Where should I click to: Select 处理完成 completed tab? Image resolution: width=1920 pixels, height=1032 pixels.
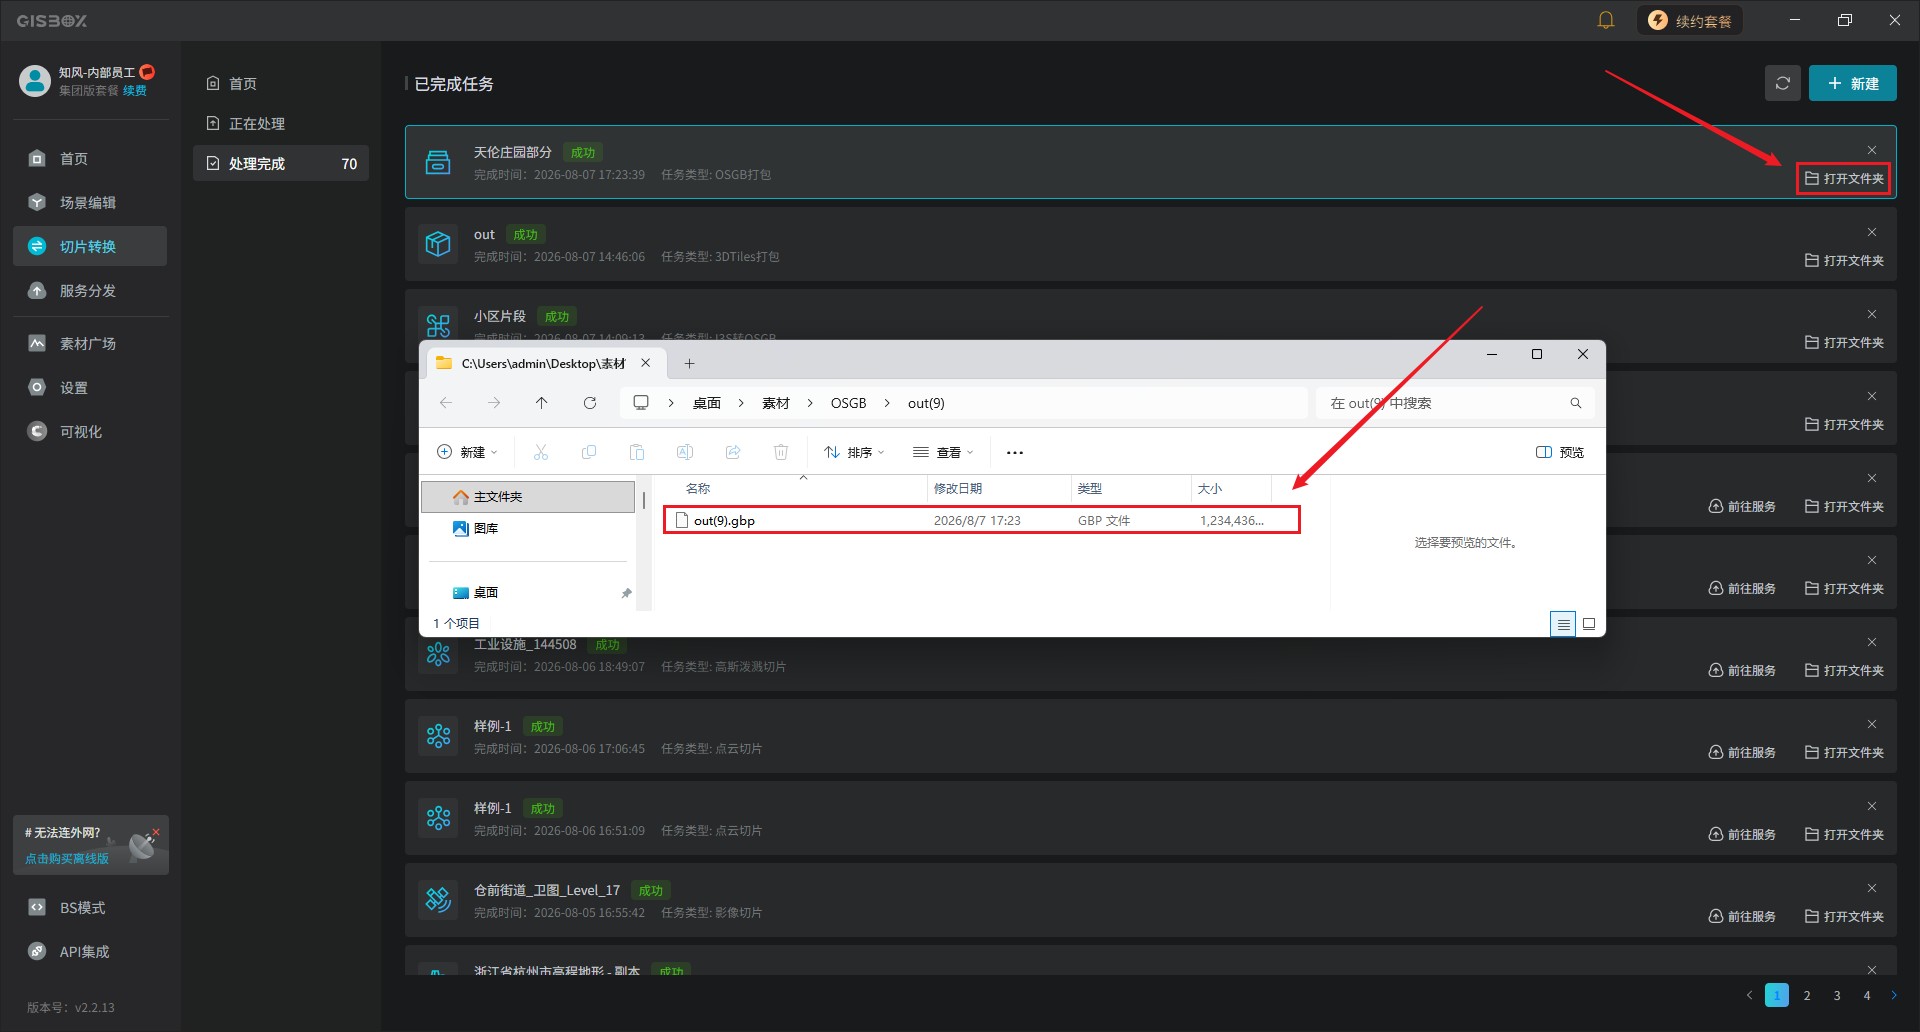281,164
